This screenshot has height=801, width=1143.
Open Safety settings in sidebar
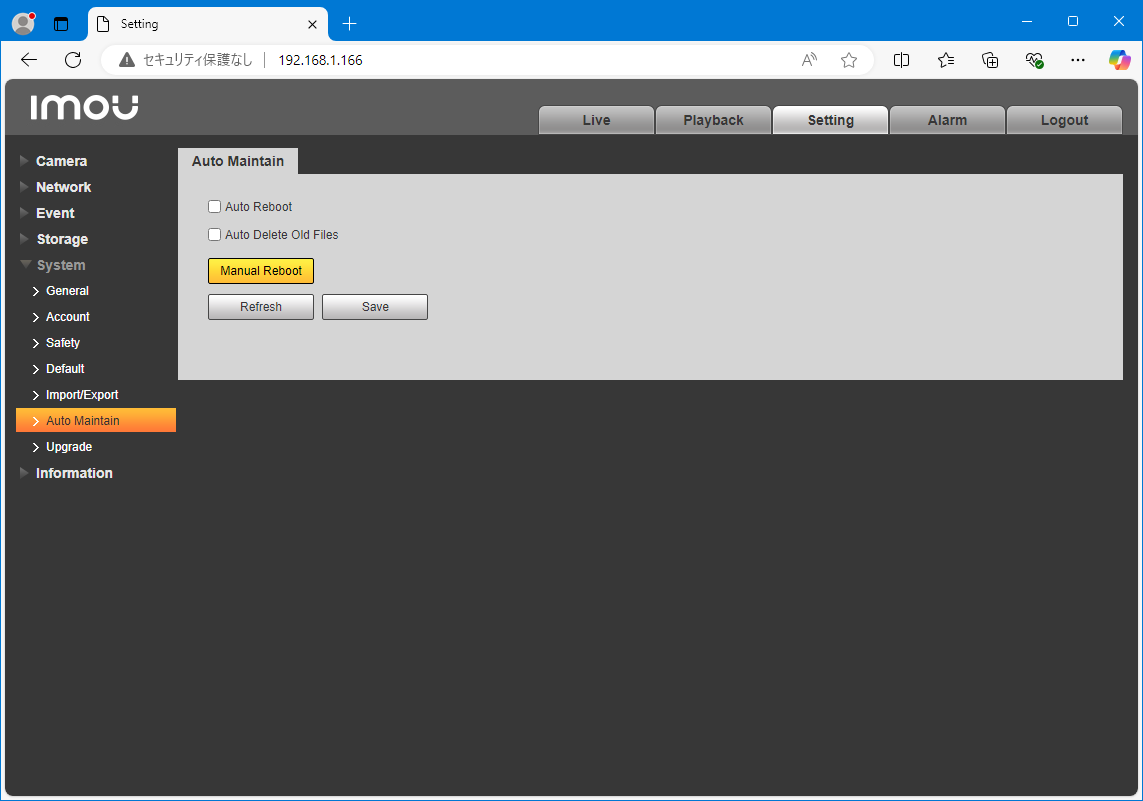(x=63, y=343)
